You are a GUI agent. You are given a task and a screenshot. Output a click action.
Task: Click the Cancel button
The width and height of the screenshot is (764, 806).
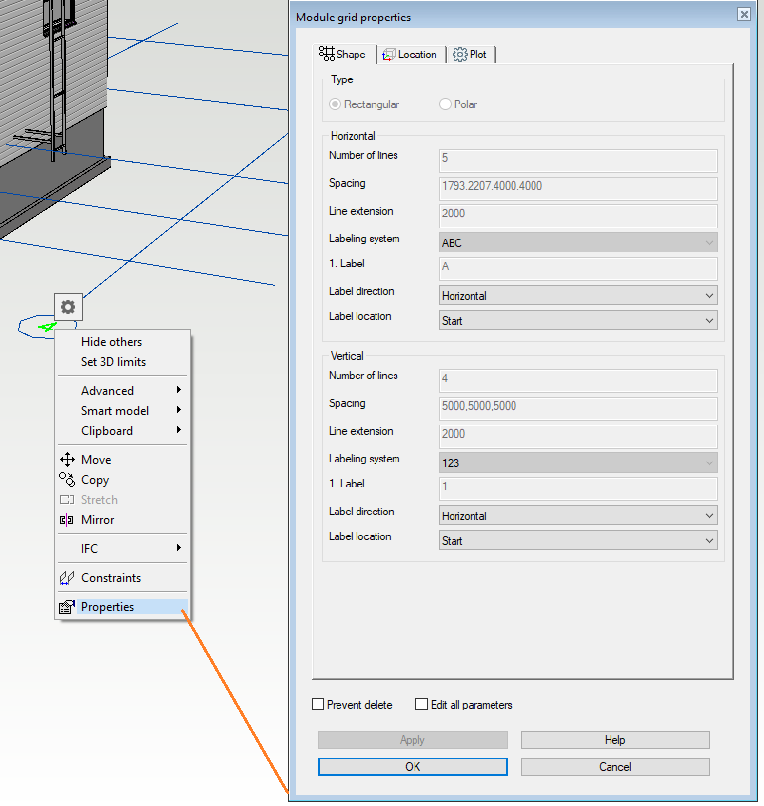(615, 767)
